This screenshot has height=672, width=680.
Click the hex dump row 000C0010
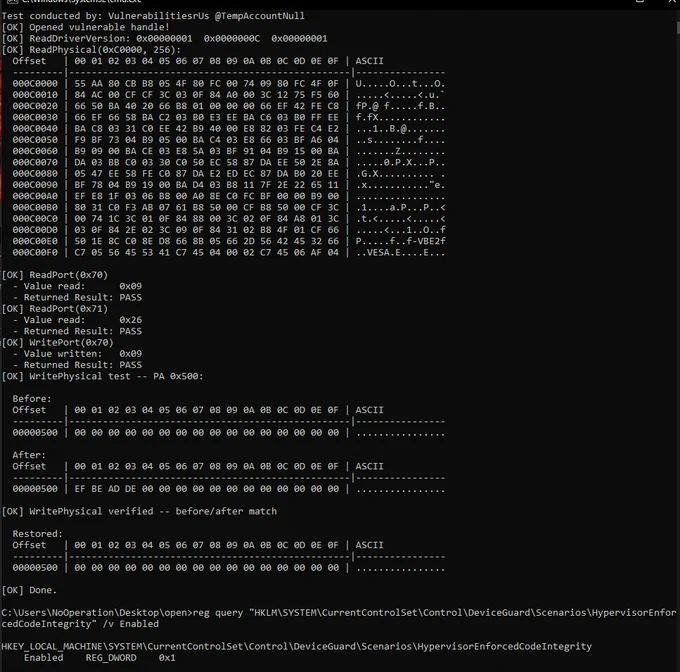tap(229, 95)
